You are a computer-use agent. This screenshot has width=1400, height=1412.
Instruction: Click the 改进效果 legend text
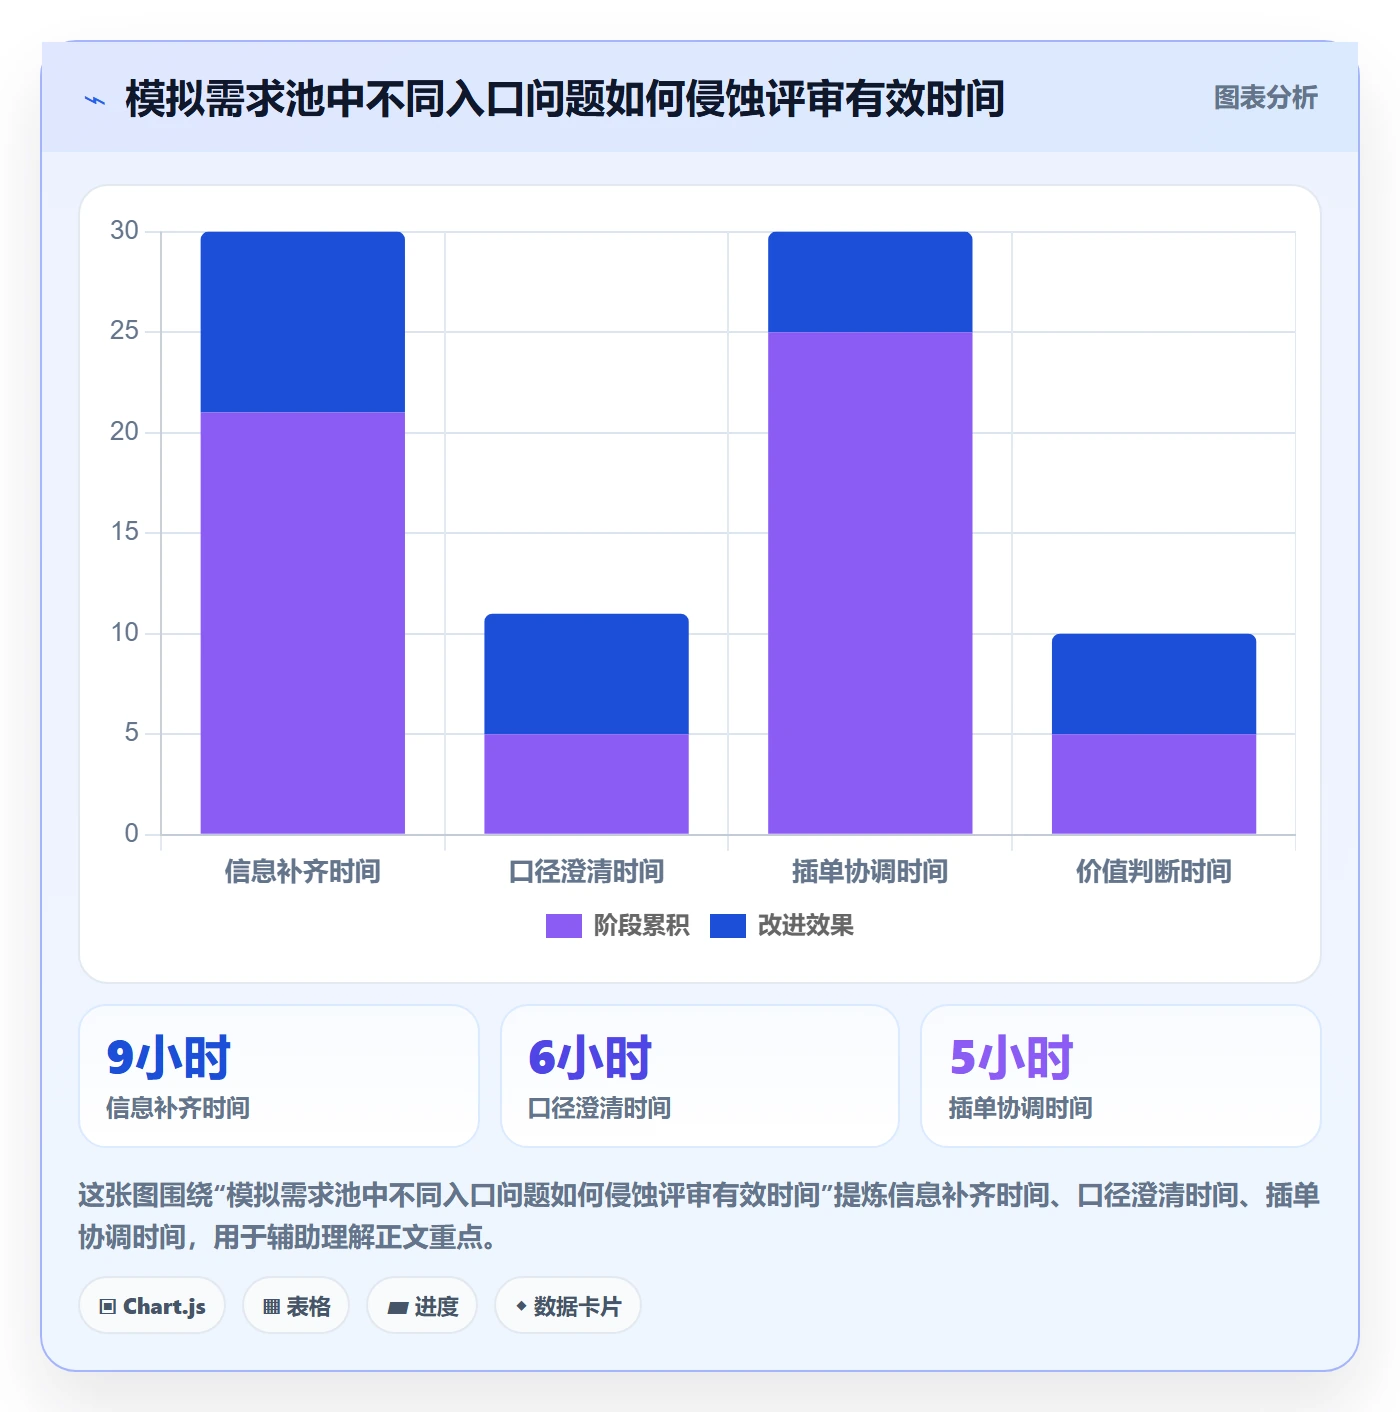[x=806, y=926]
